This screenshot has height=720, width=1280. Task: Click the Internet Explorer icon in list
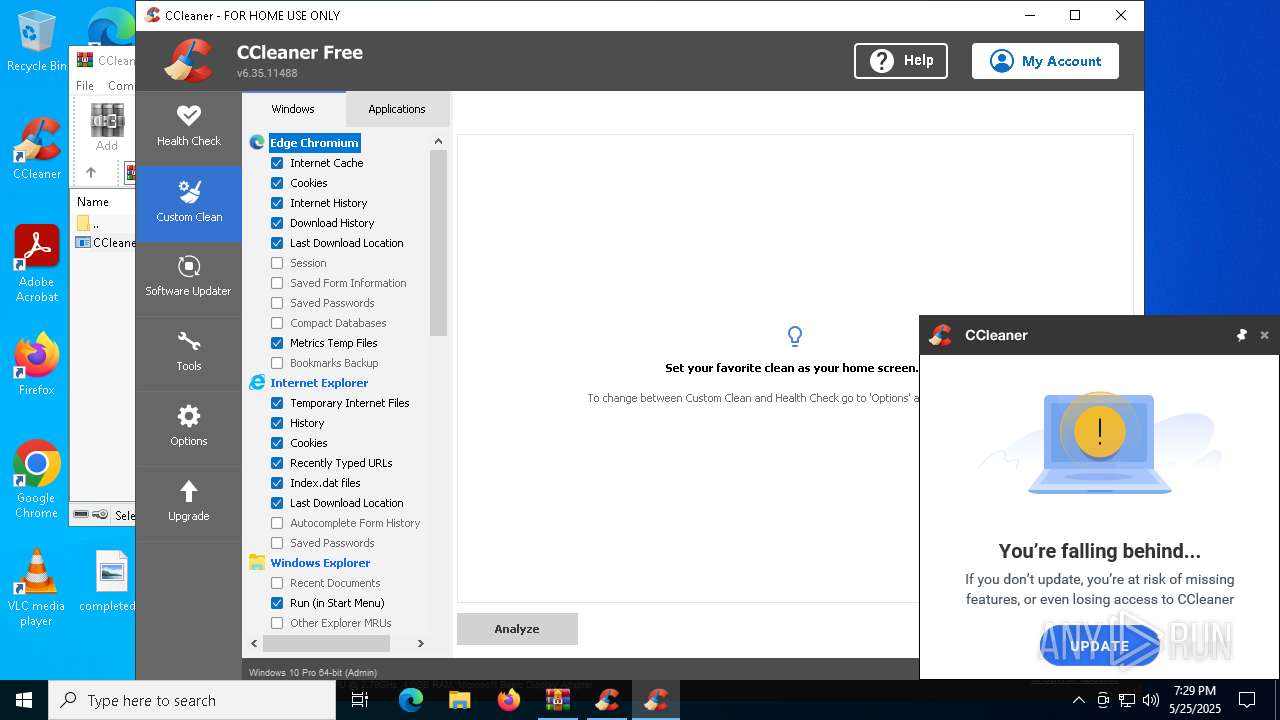[x=257, y=383]
